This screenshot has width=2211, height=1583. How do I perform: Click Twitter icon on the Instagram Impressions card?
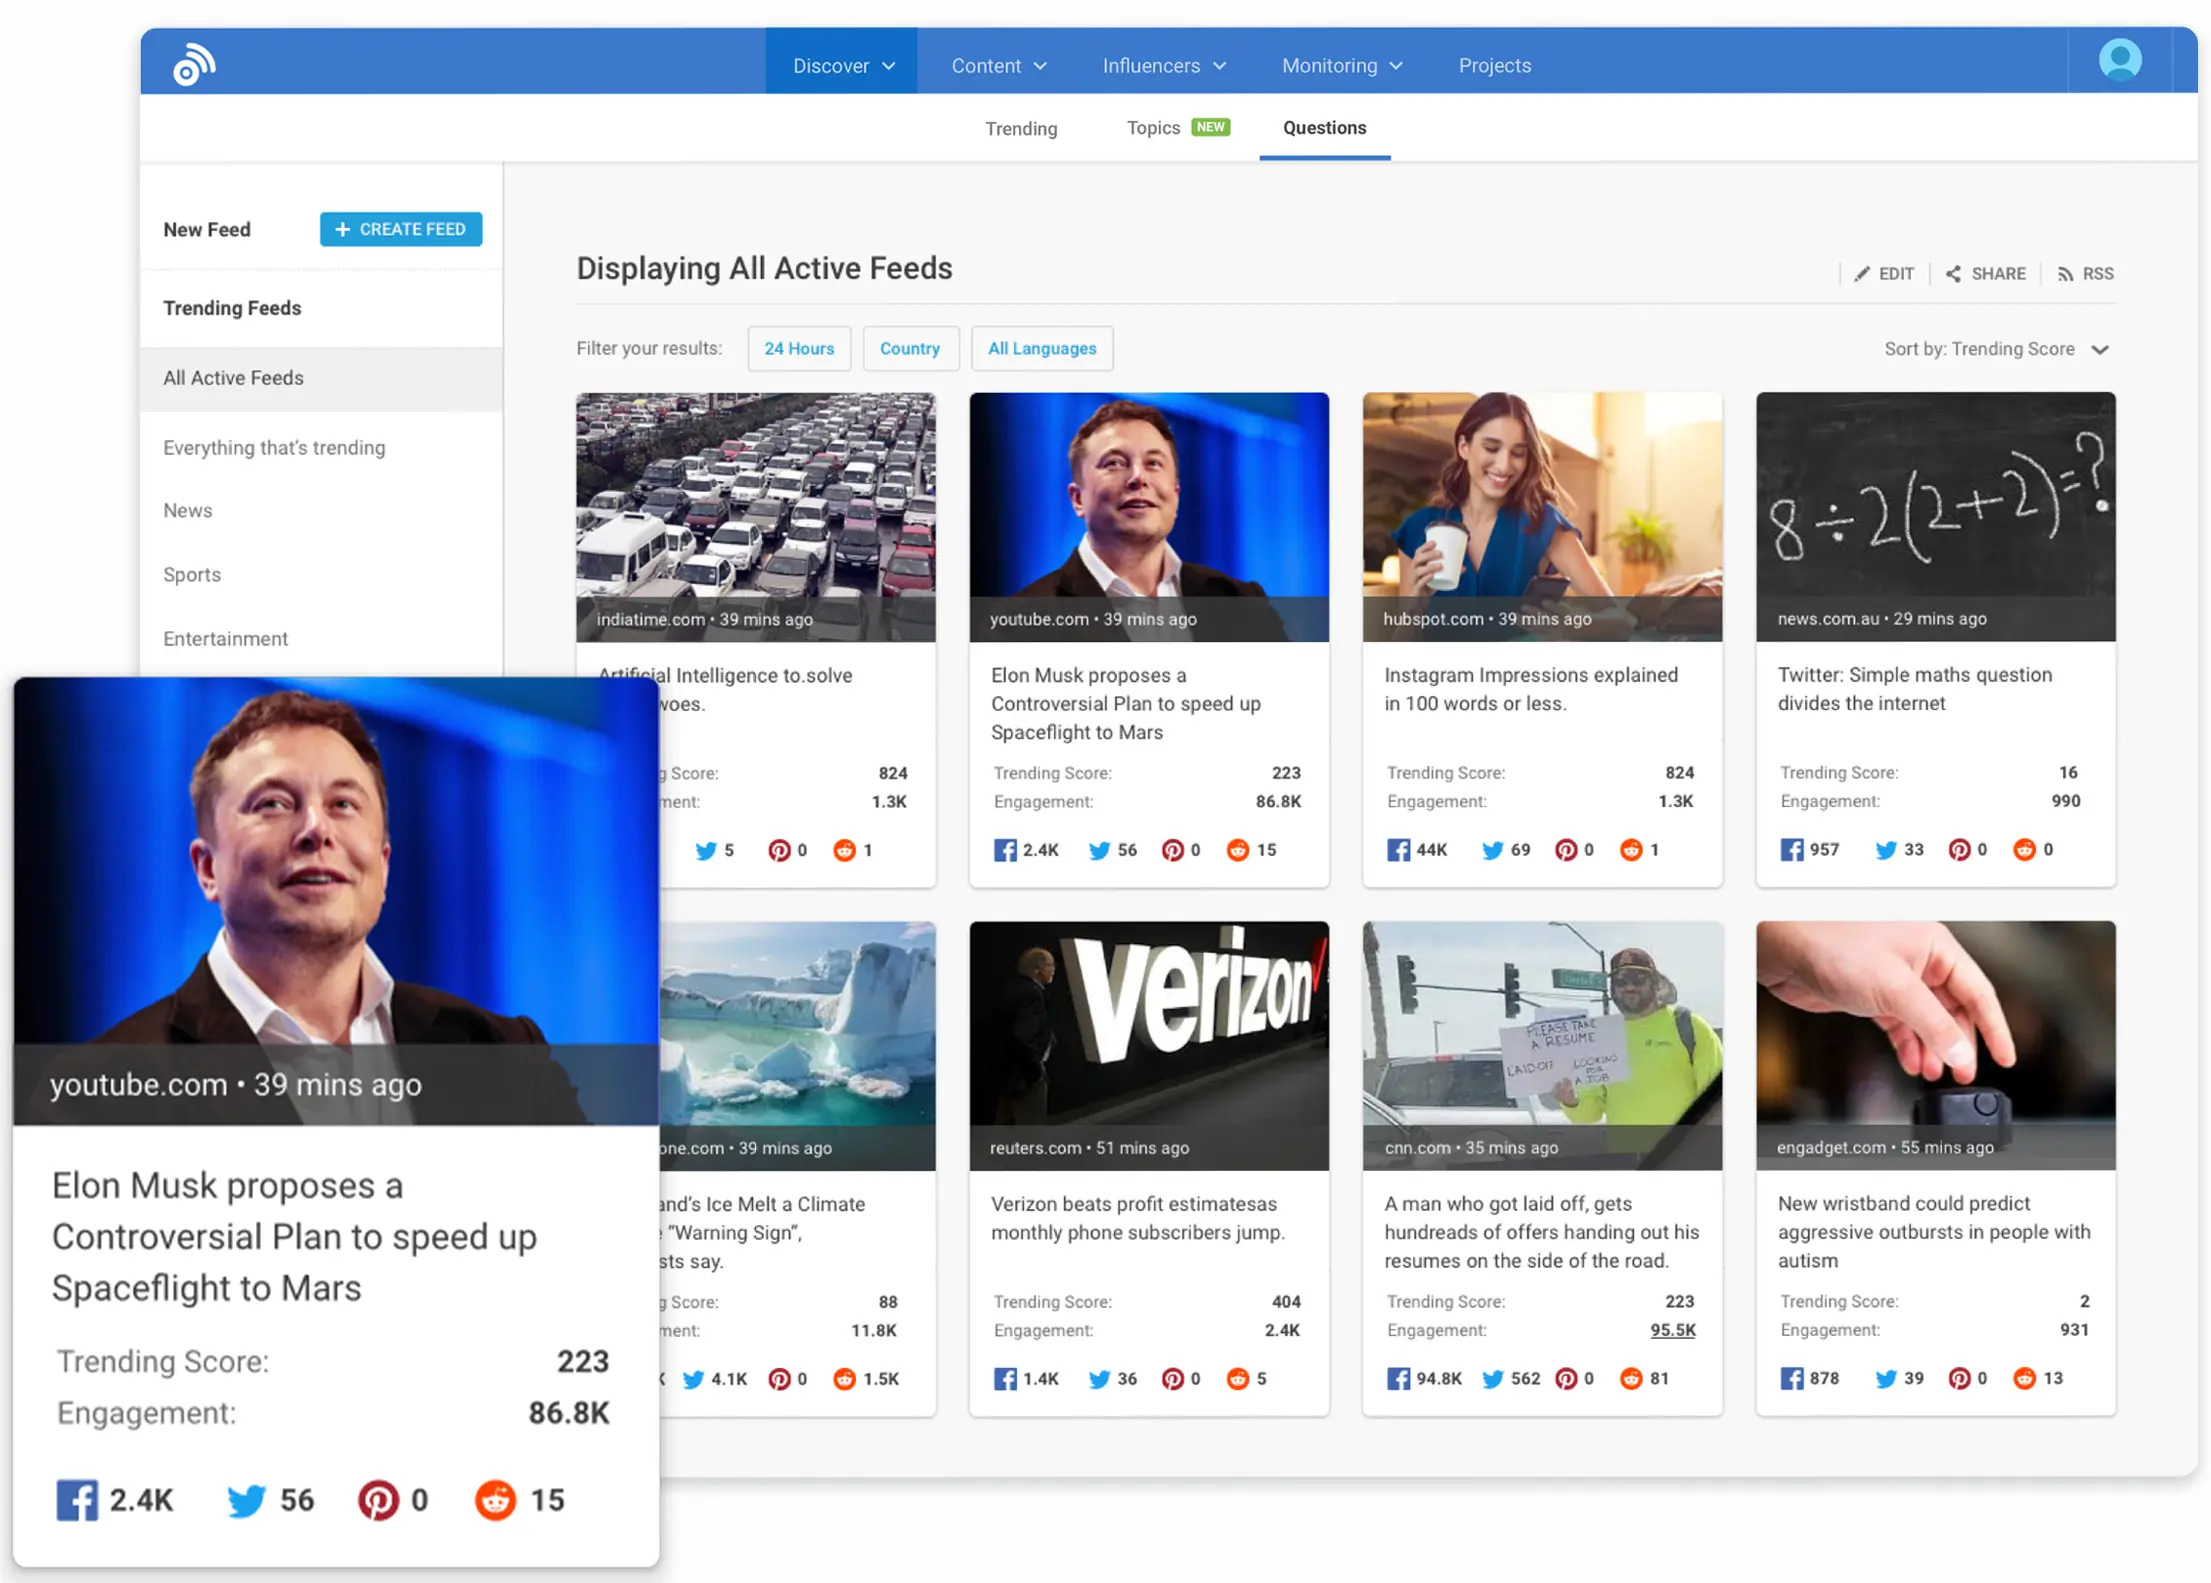point(1492,850)
